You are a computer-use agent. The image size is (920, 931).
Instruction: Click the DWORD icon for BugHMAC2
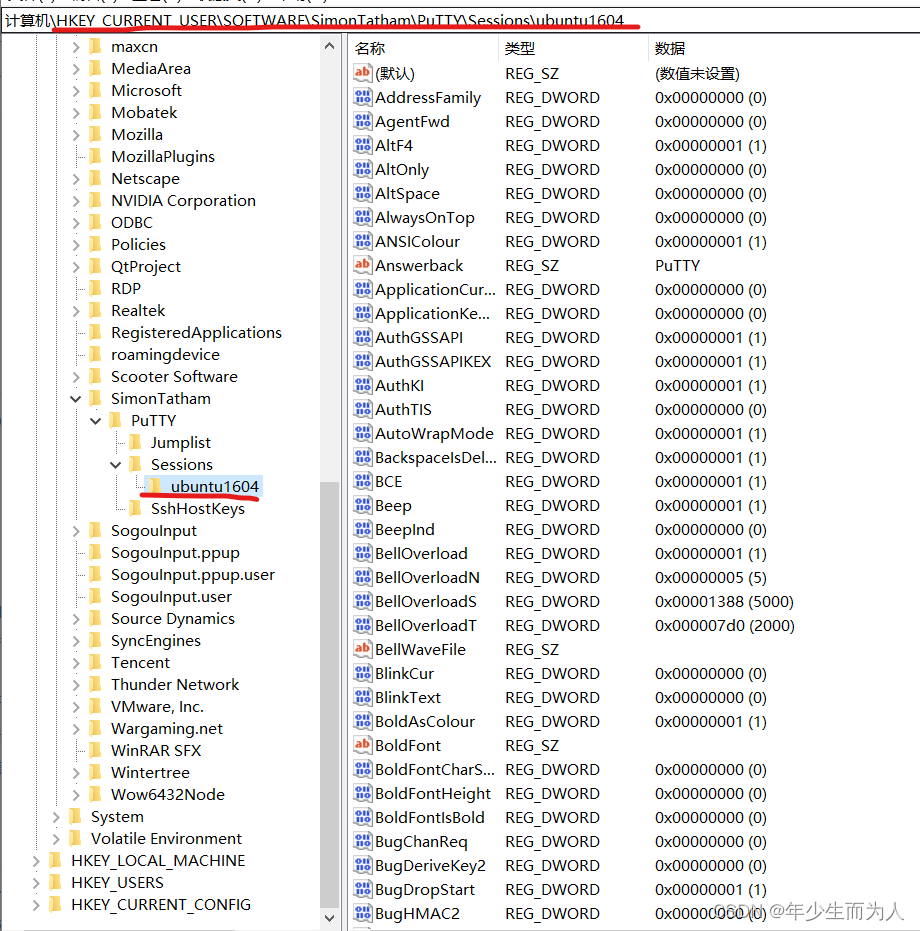coord(362,913)
